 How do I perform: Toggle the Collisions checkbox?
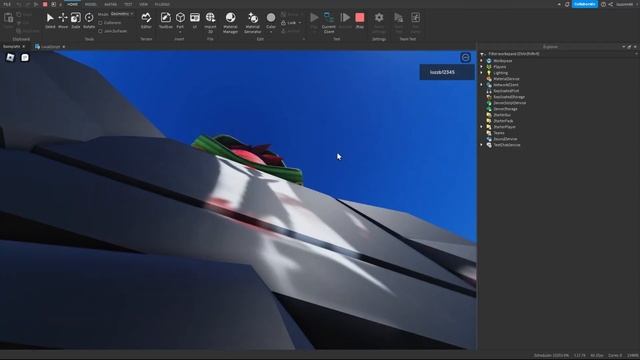100,23
